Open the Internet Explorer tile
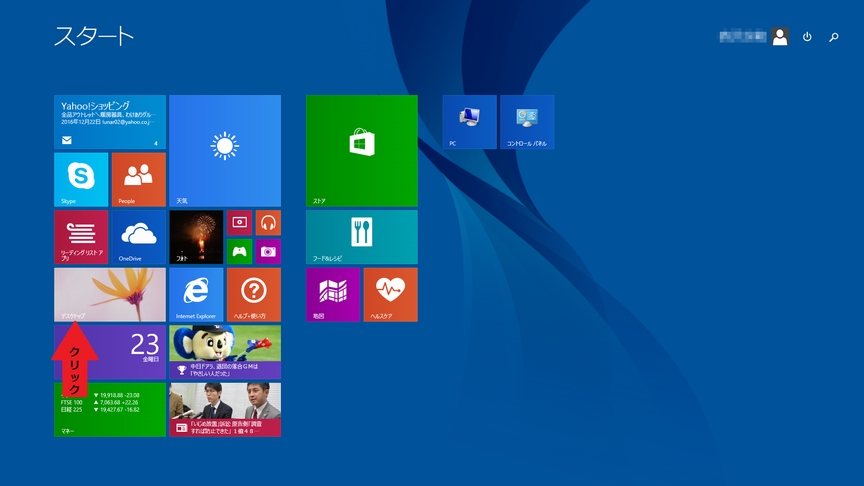 [x=196, y=294]
